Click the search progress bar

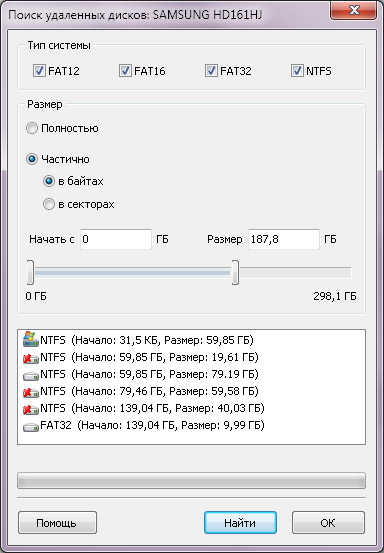[191, 481]
